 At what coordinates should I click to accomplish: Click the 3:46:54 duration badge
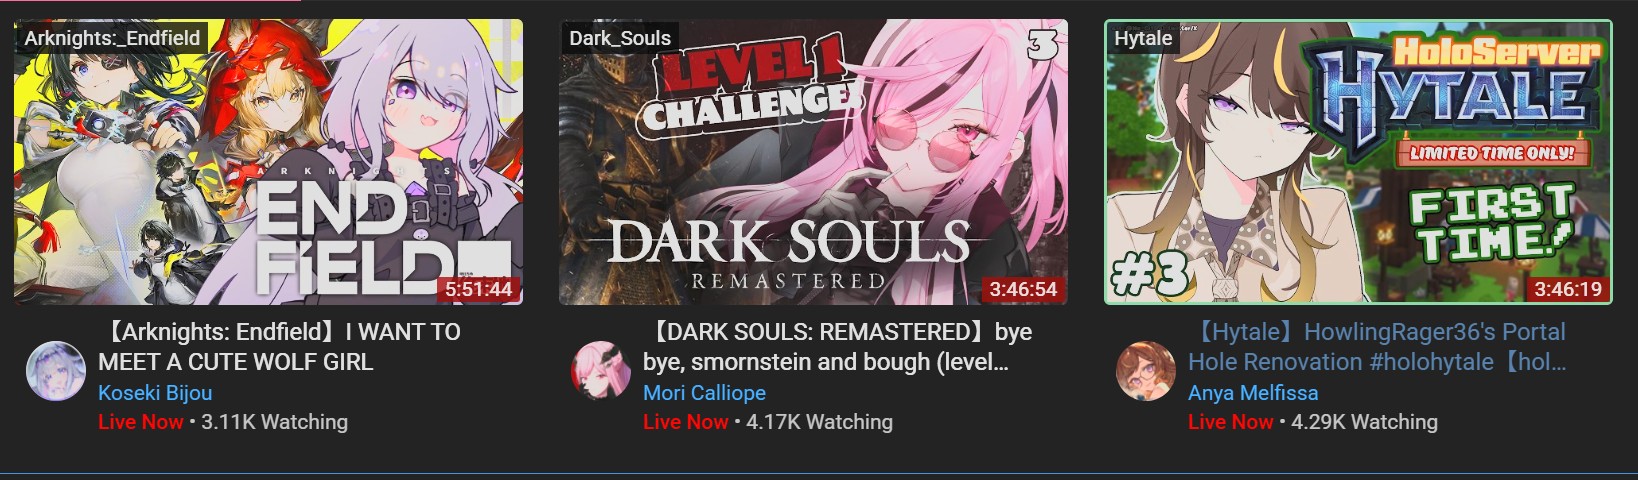(x=1023, y=289)
